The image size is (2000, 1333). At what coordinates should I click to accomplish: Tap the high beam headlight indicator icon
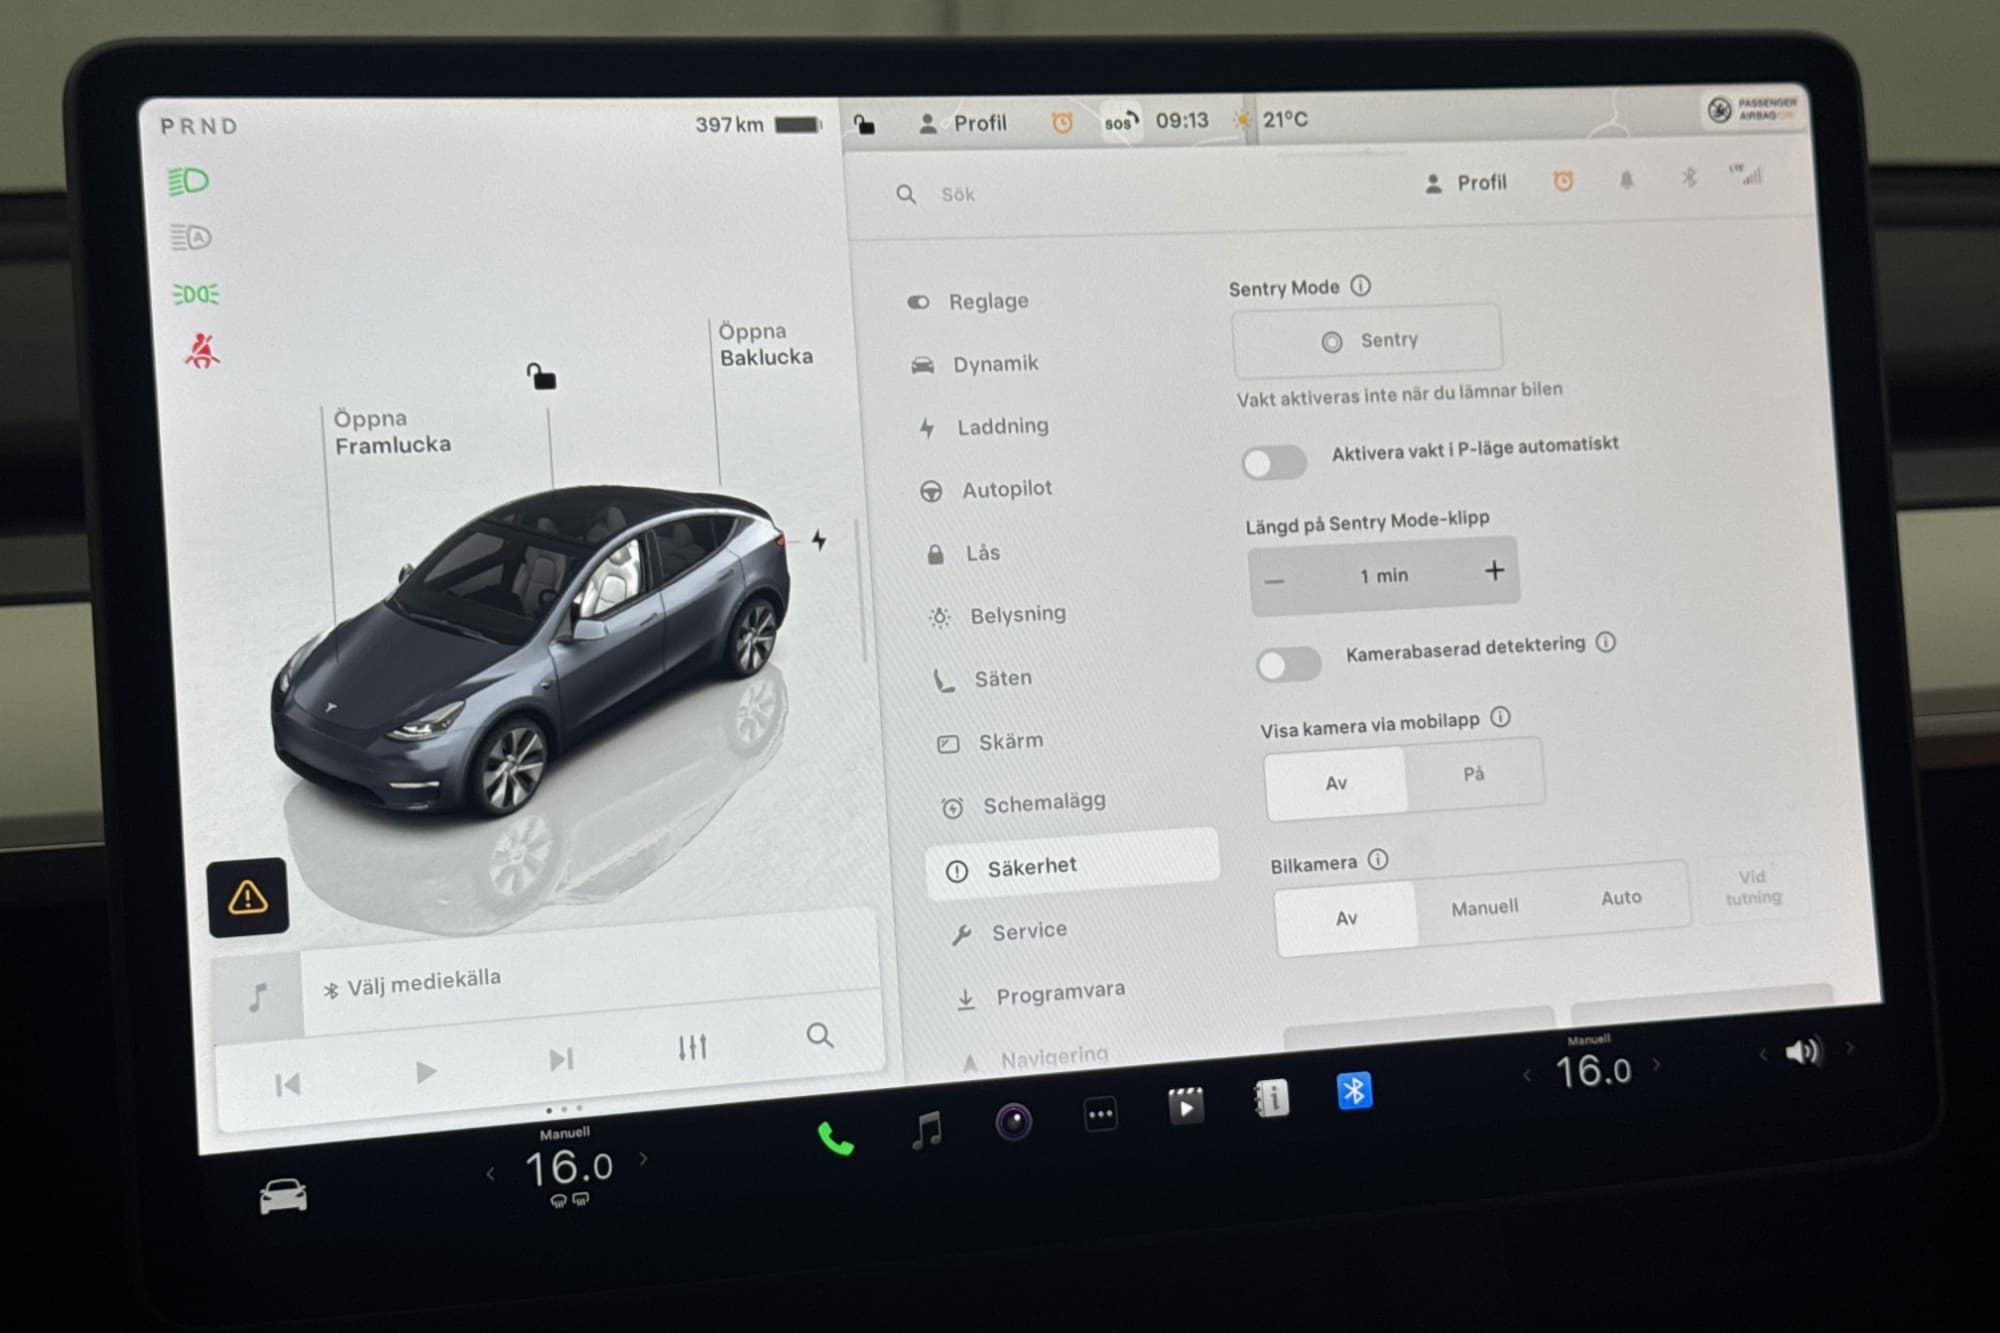click(188, 181)
